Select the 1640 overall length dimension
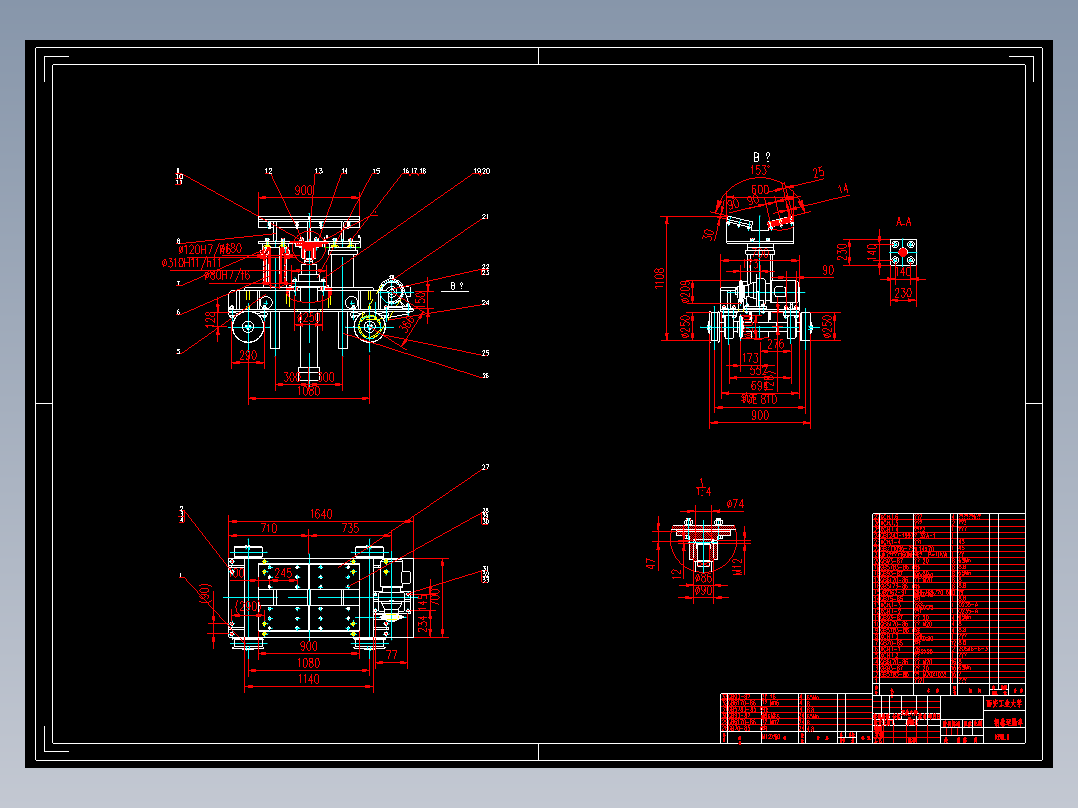1078x808 pixels. [321, 514]
